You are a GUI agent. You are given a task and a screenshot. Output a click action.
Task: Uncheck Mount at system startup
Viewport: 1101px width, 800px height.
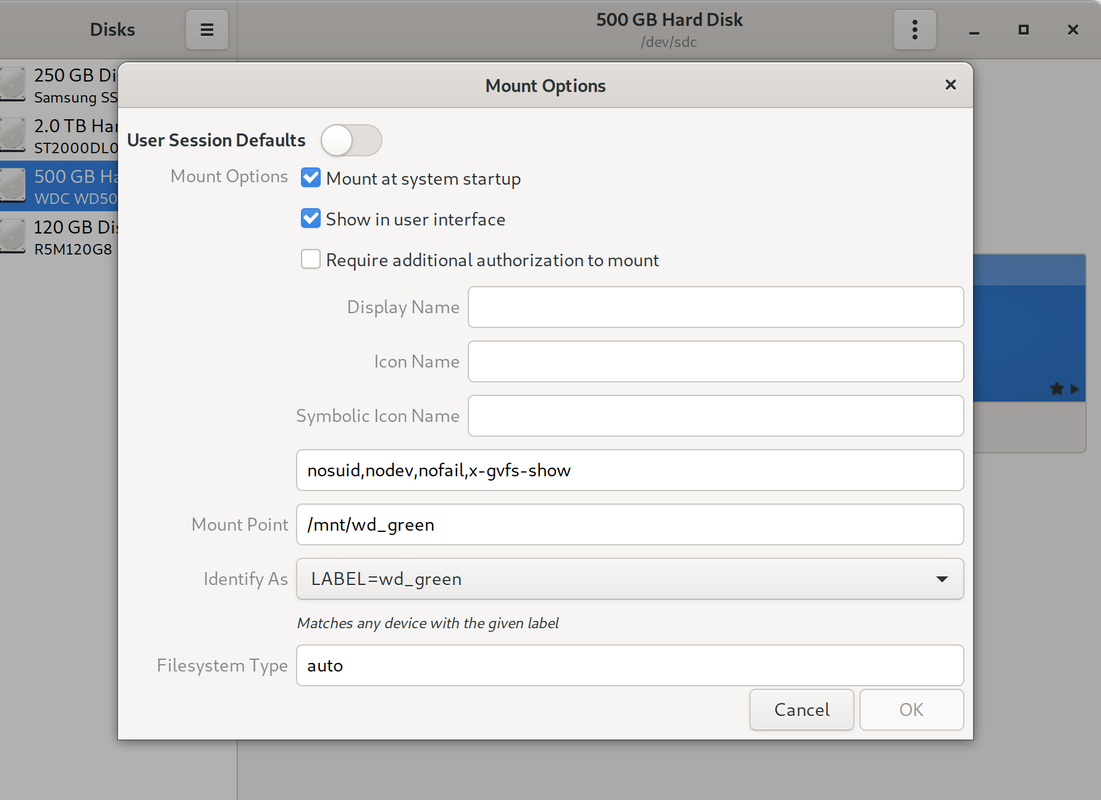coord(310,178)
